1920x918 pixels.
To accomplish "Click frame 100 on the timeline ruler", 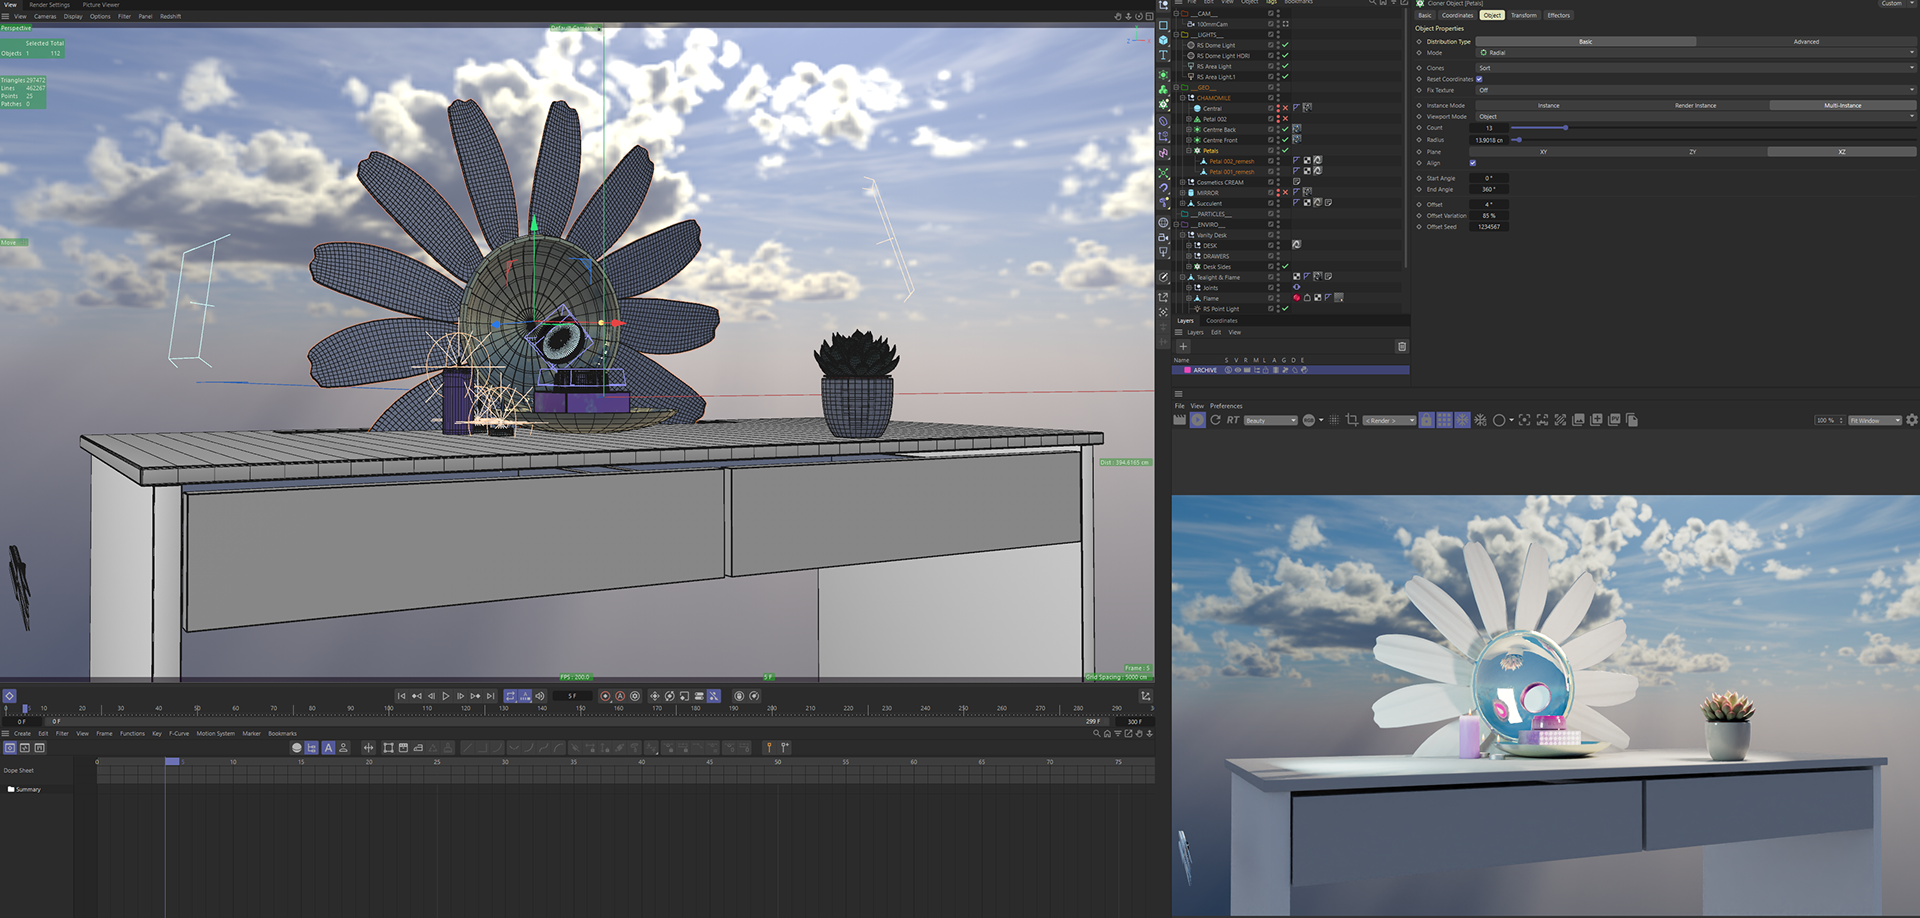I will [388, 708].
